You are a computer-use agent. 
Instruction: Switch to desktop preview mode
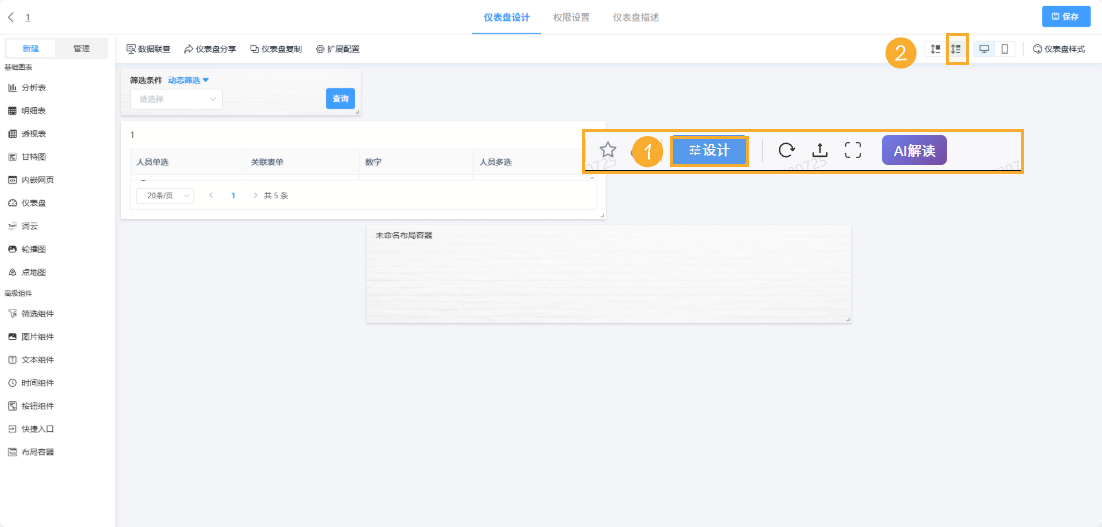(984, 49)
